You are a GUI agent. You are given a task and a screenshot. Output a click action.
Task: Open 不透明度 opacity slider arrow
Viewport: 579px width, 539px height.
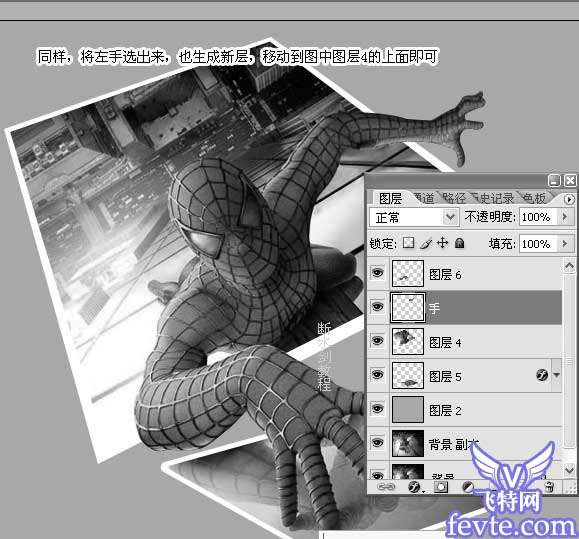coord(565,217)
